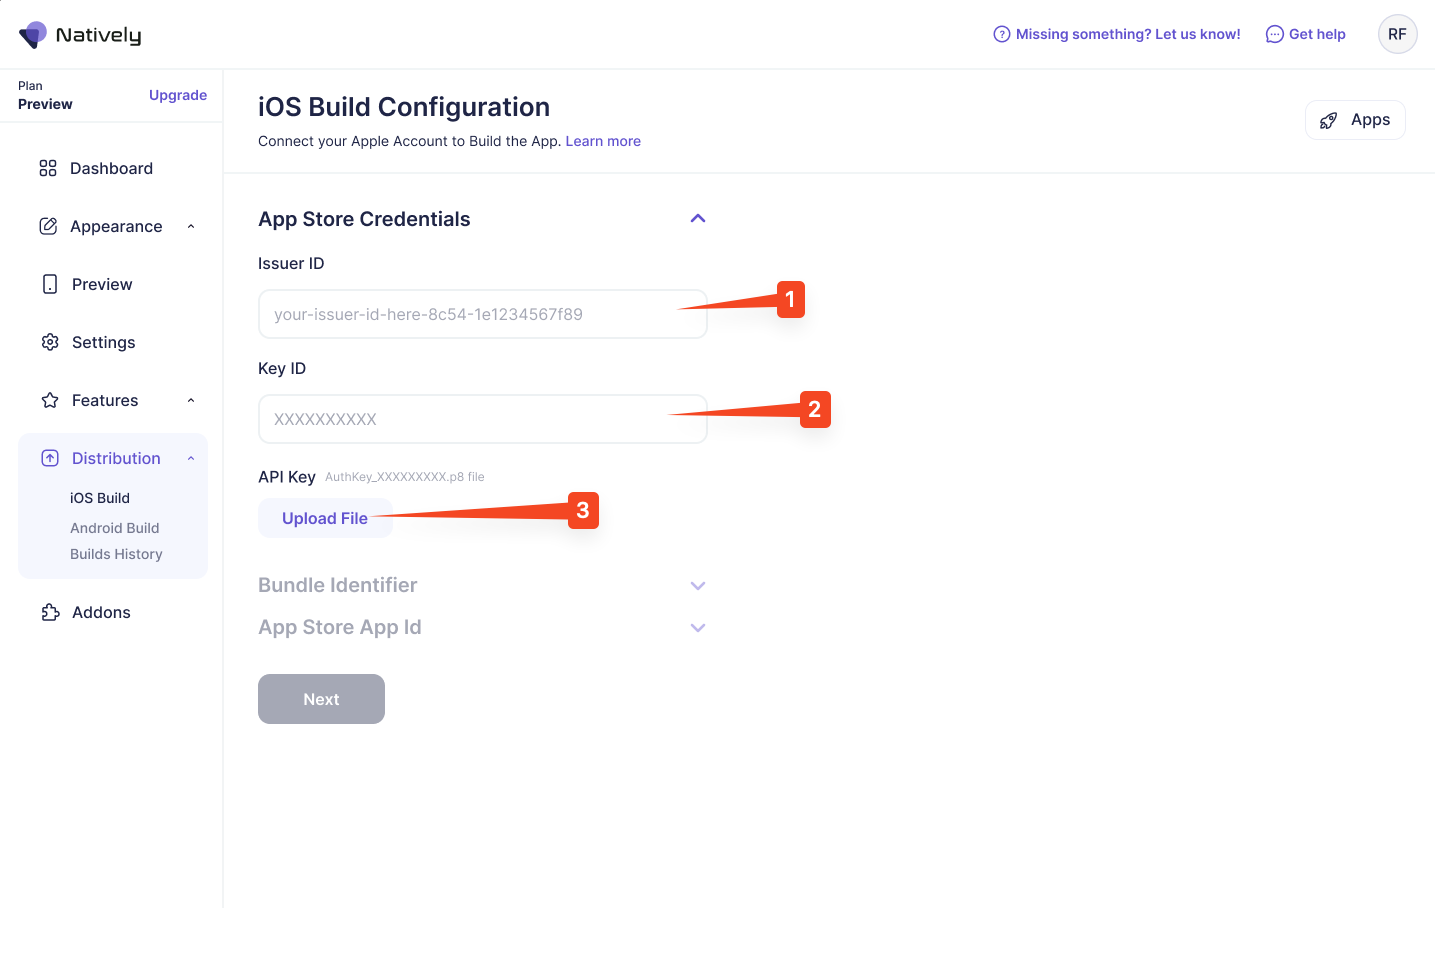This screenshot has width=1435, height=962.
Task: Open Builds History in the sidebar
Action: click(116, 554)
